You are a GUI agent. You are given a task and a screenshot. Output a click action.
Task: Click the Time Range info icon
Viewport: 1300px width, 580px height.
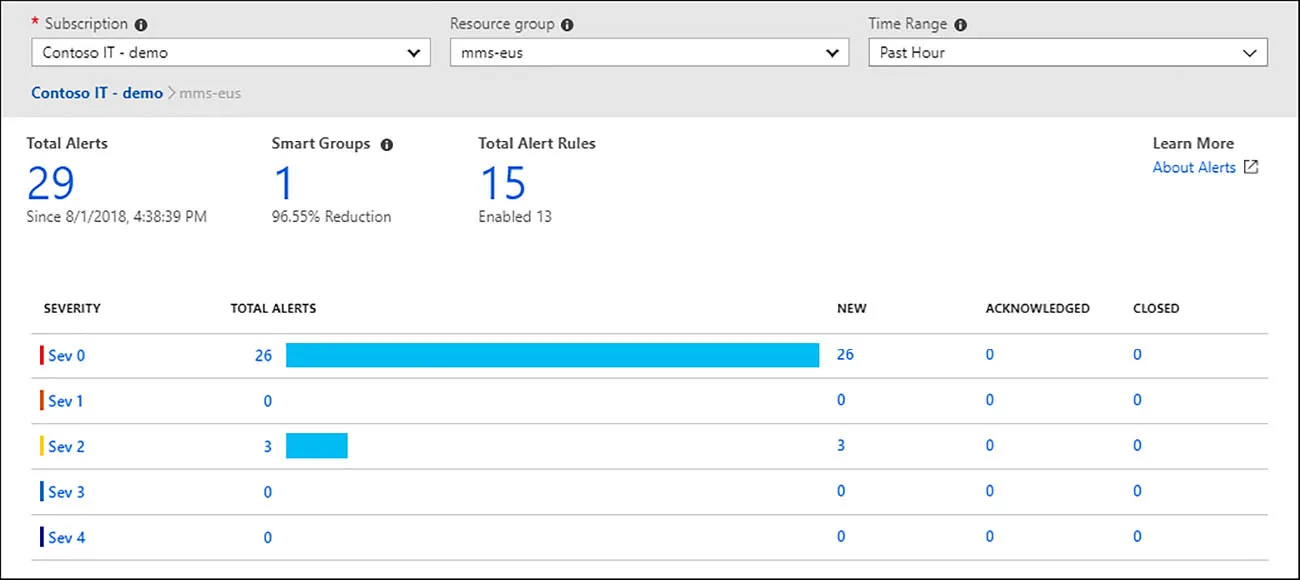coord(961,23)
